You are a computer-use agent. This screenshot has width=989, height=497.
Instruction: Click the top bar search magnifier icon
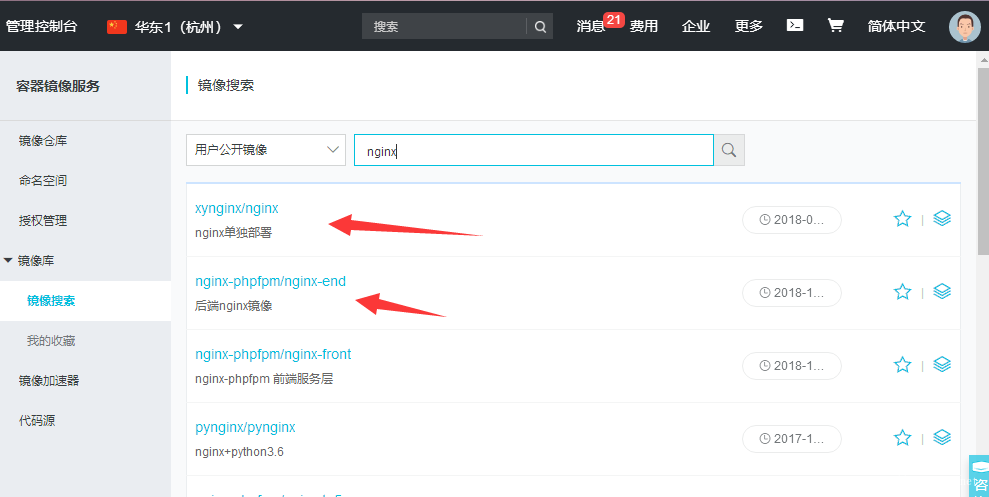[x=540, y=26]
